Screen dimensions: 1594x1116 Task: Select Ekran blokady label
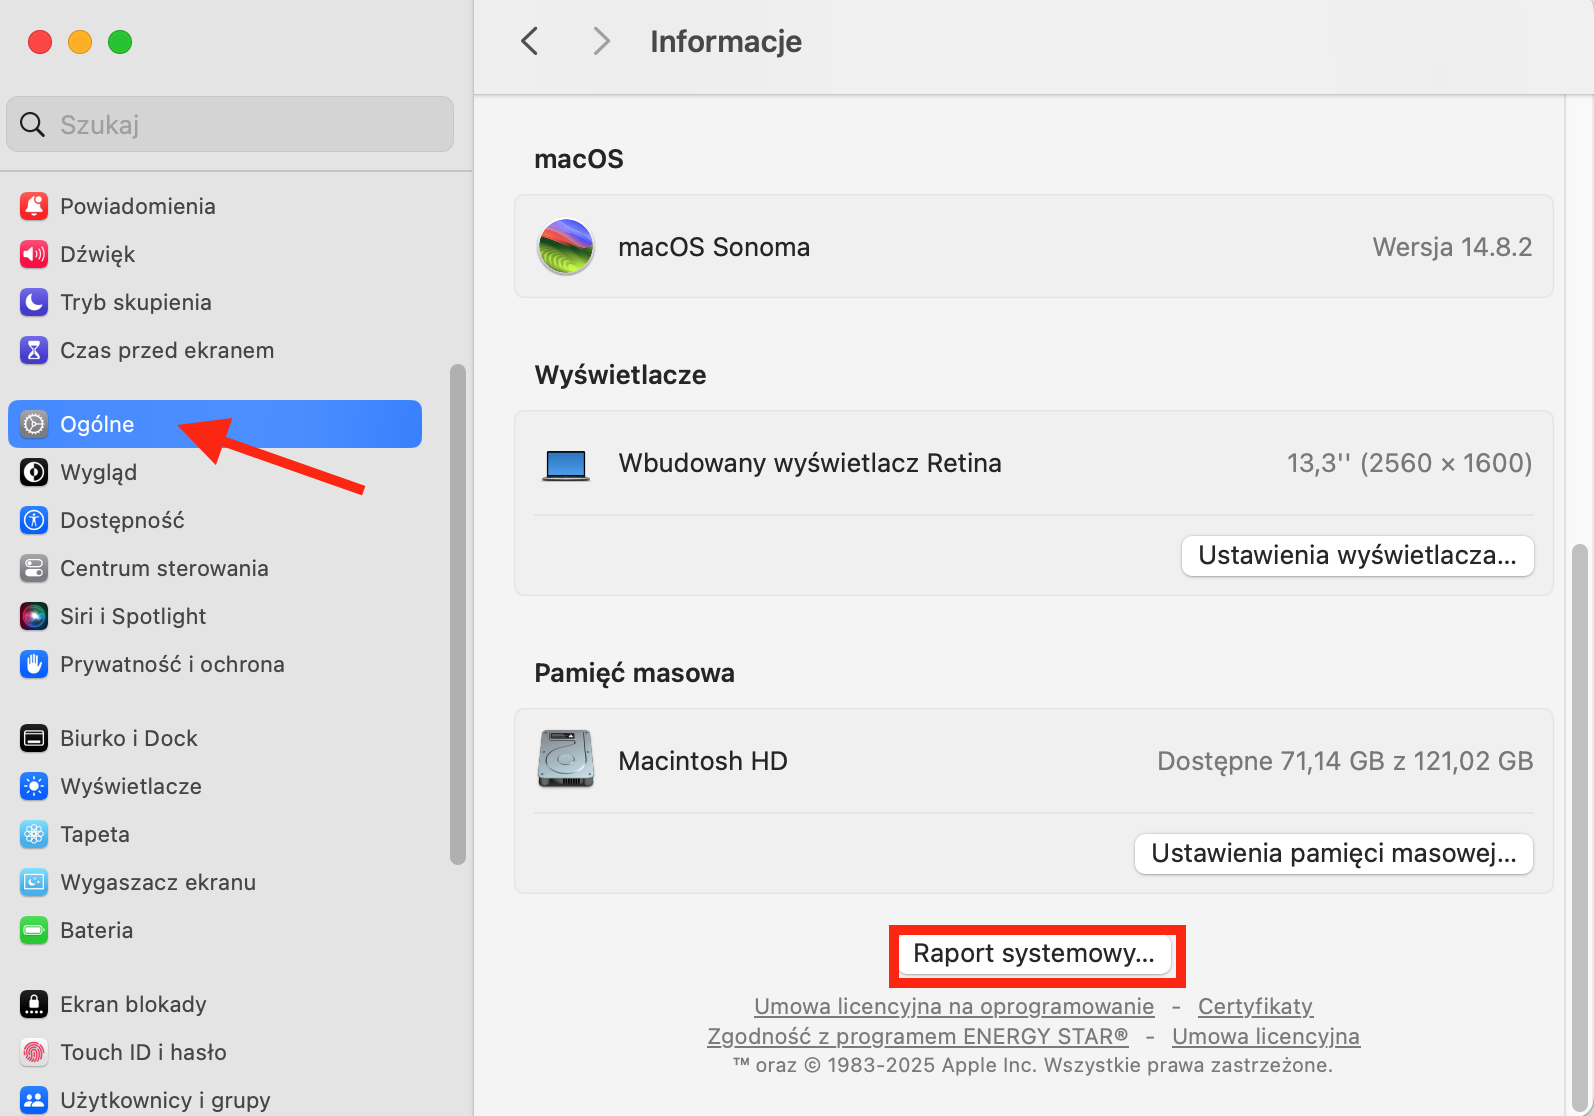[133, 1004]
